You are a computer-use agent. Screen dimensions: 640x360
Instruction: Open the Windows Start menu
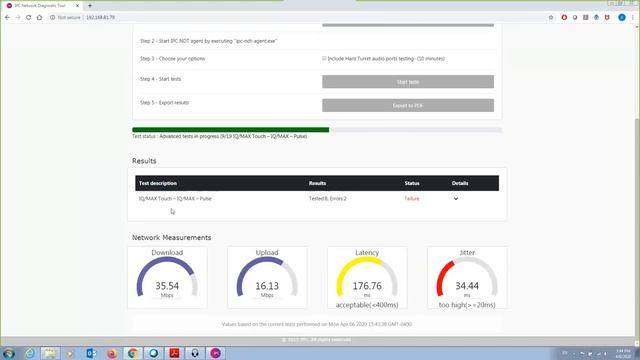(9, 353)
